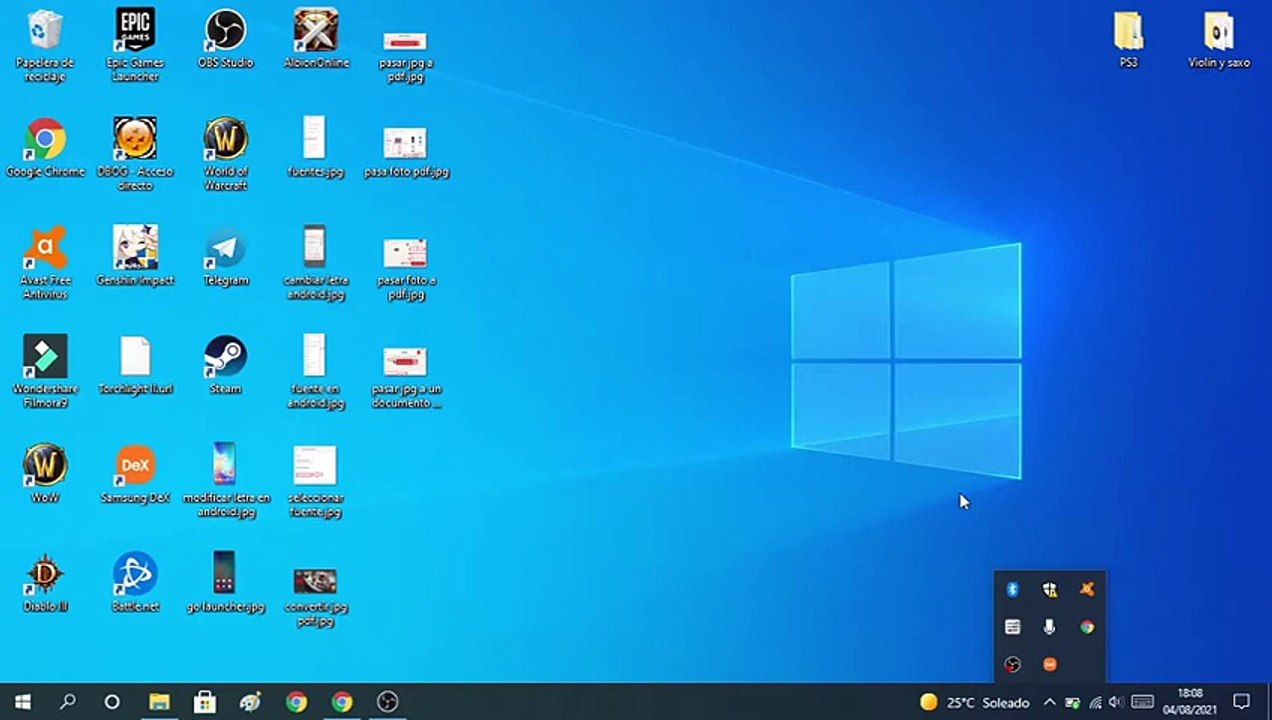Select the Avast Free Antivirus desktop icon
The image size is (1272, 720).
click(45, 263)
